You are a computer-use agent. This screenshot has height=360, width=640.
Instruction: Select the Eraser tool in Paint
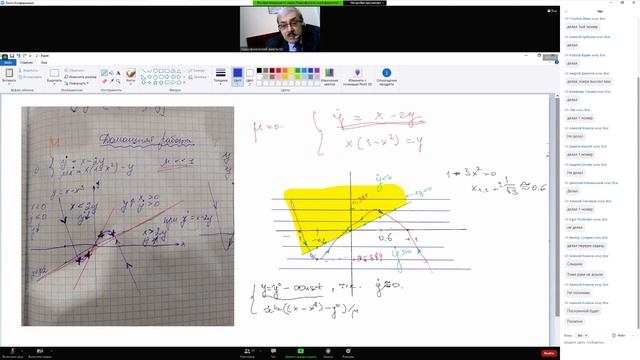click(104, 81)
